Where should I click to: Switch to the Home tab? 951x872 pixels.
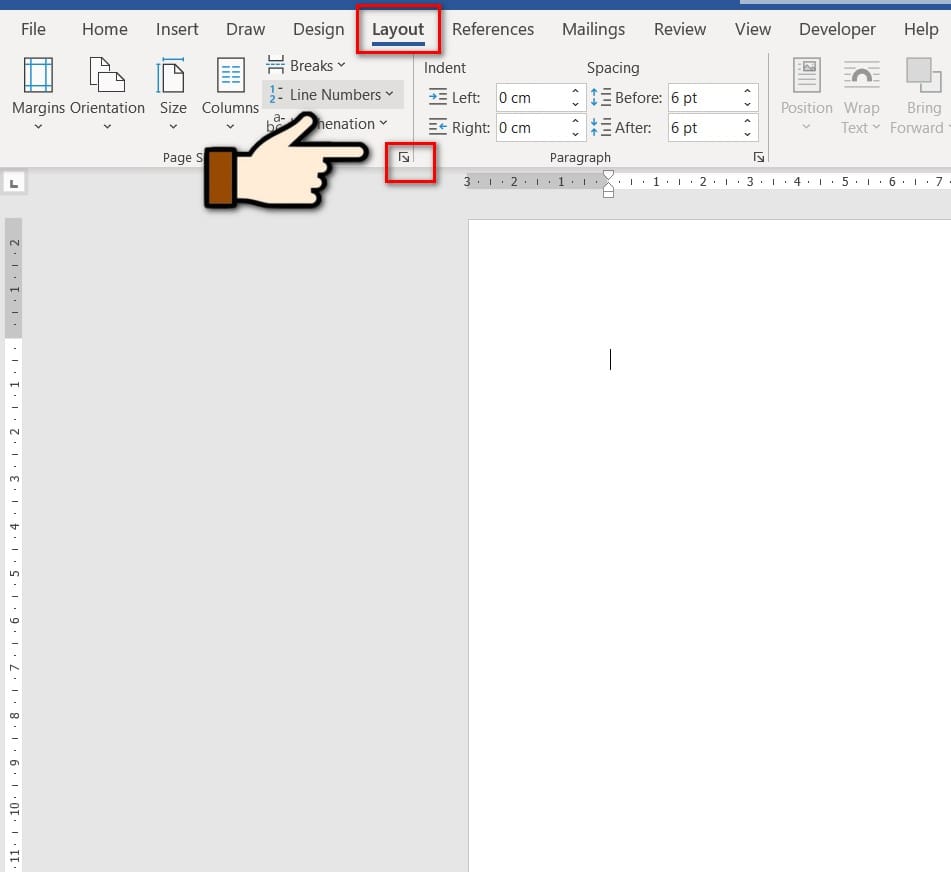[x=104, y=29]
